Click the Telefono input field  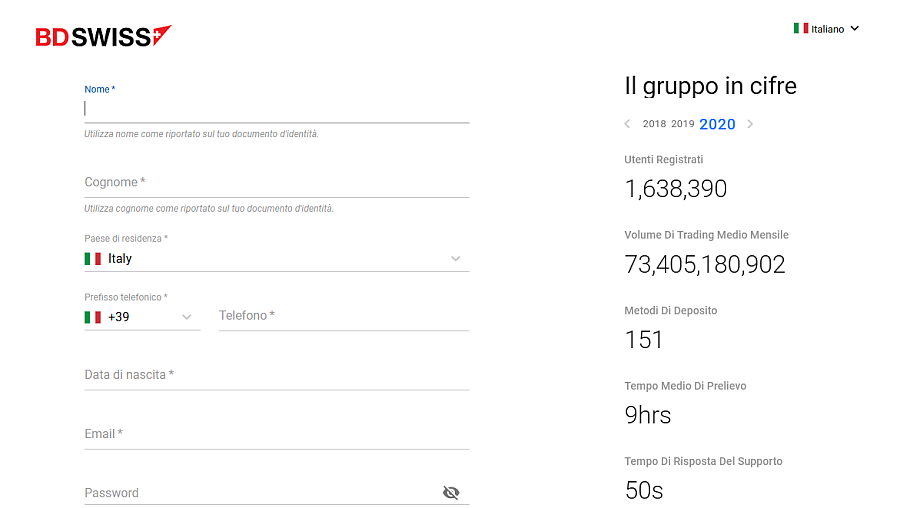(x=343, y=316)
